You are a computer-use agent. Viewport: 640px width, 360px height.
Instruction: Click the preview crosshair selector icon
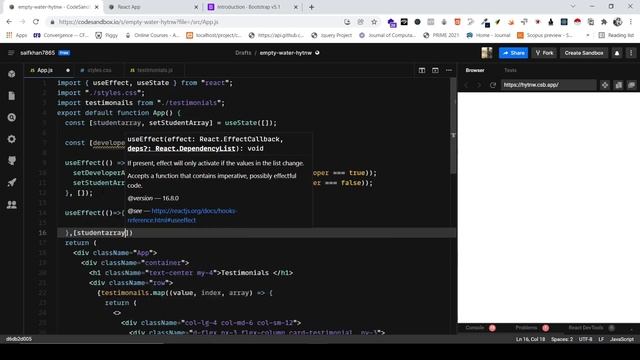[x=605, y=85]
